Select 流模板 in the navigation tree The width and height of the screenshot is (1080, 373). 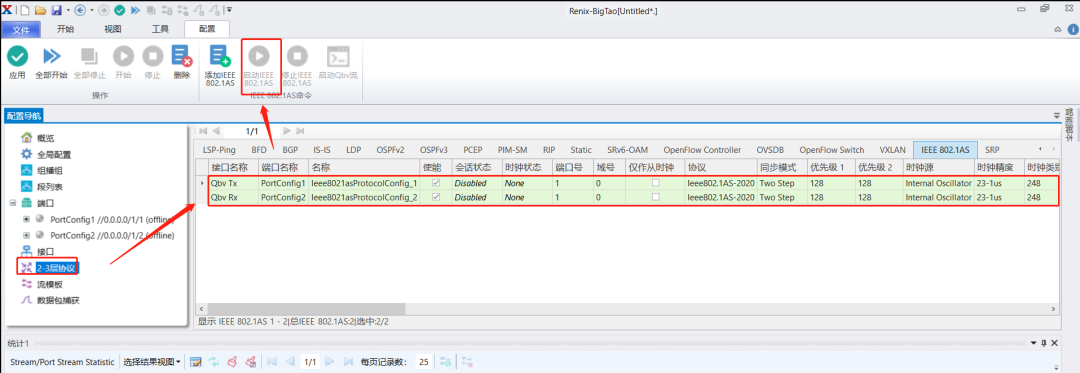coord(50,284)
